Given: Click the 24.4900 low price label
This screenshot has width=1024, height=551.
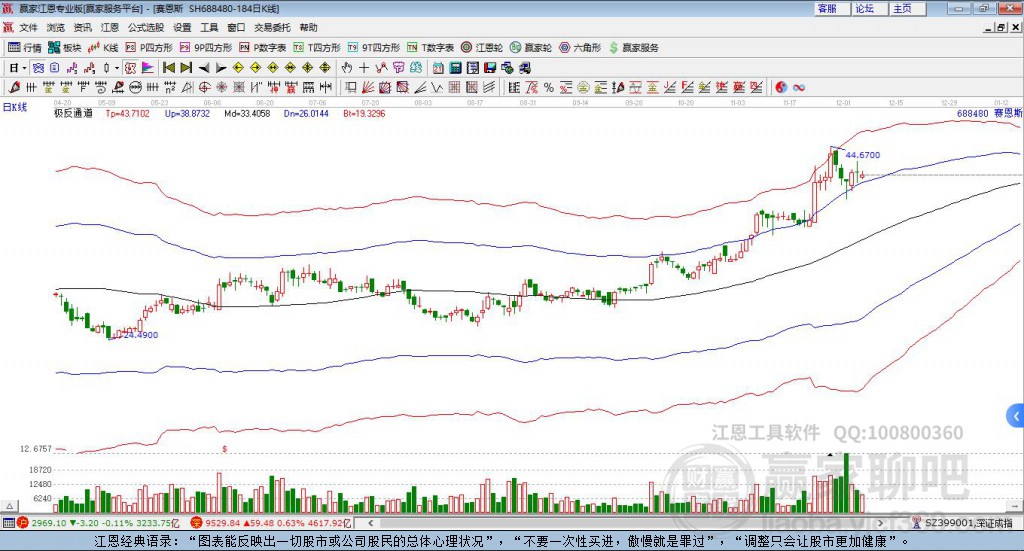Looking at the screenshot, I should click(140, 335).
